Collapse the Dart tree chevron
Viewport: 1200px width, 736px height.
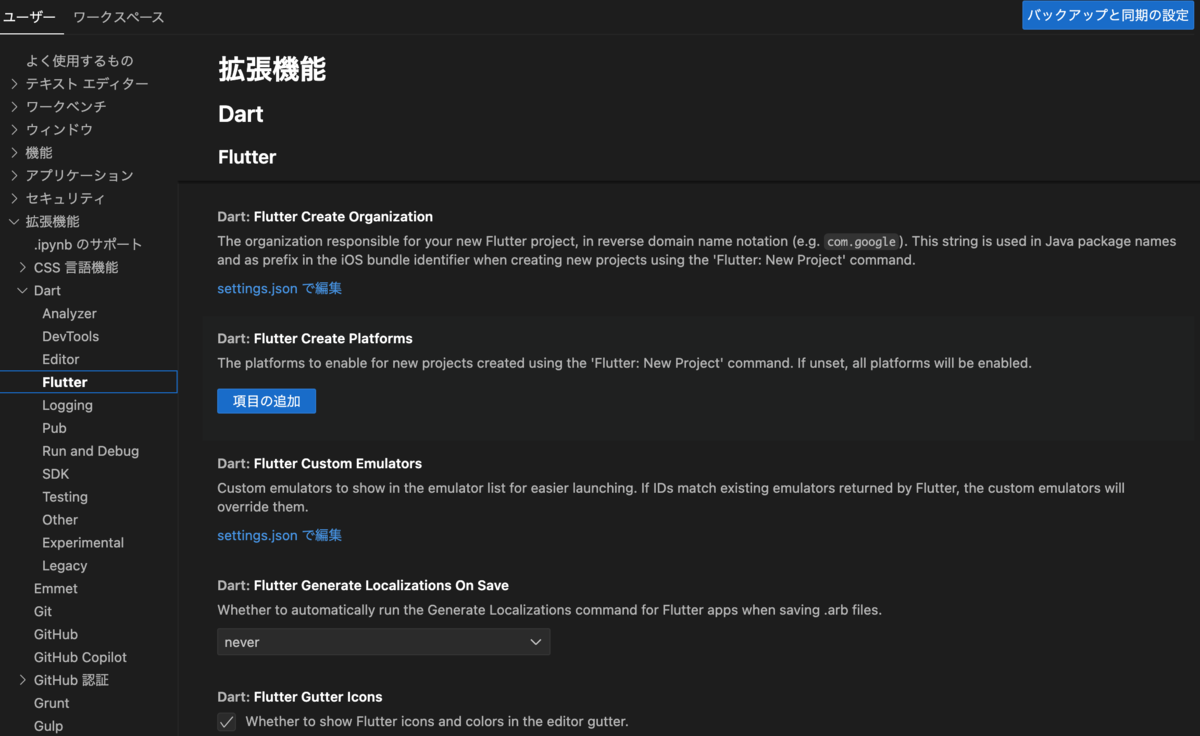click(x=23, y=291)
